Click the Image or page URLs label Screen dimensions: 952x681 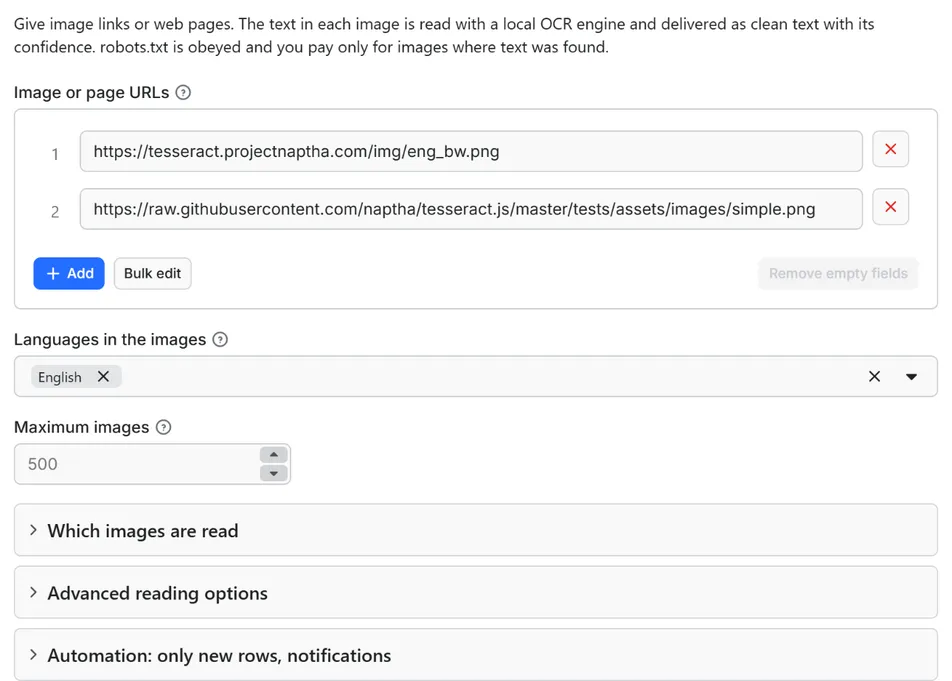pos(92,92)
